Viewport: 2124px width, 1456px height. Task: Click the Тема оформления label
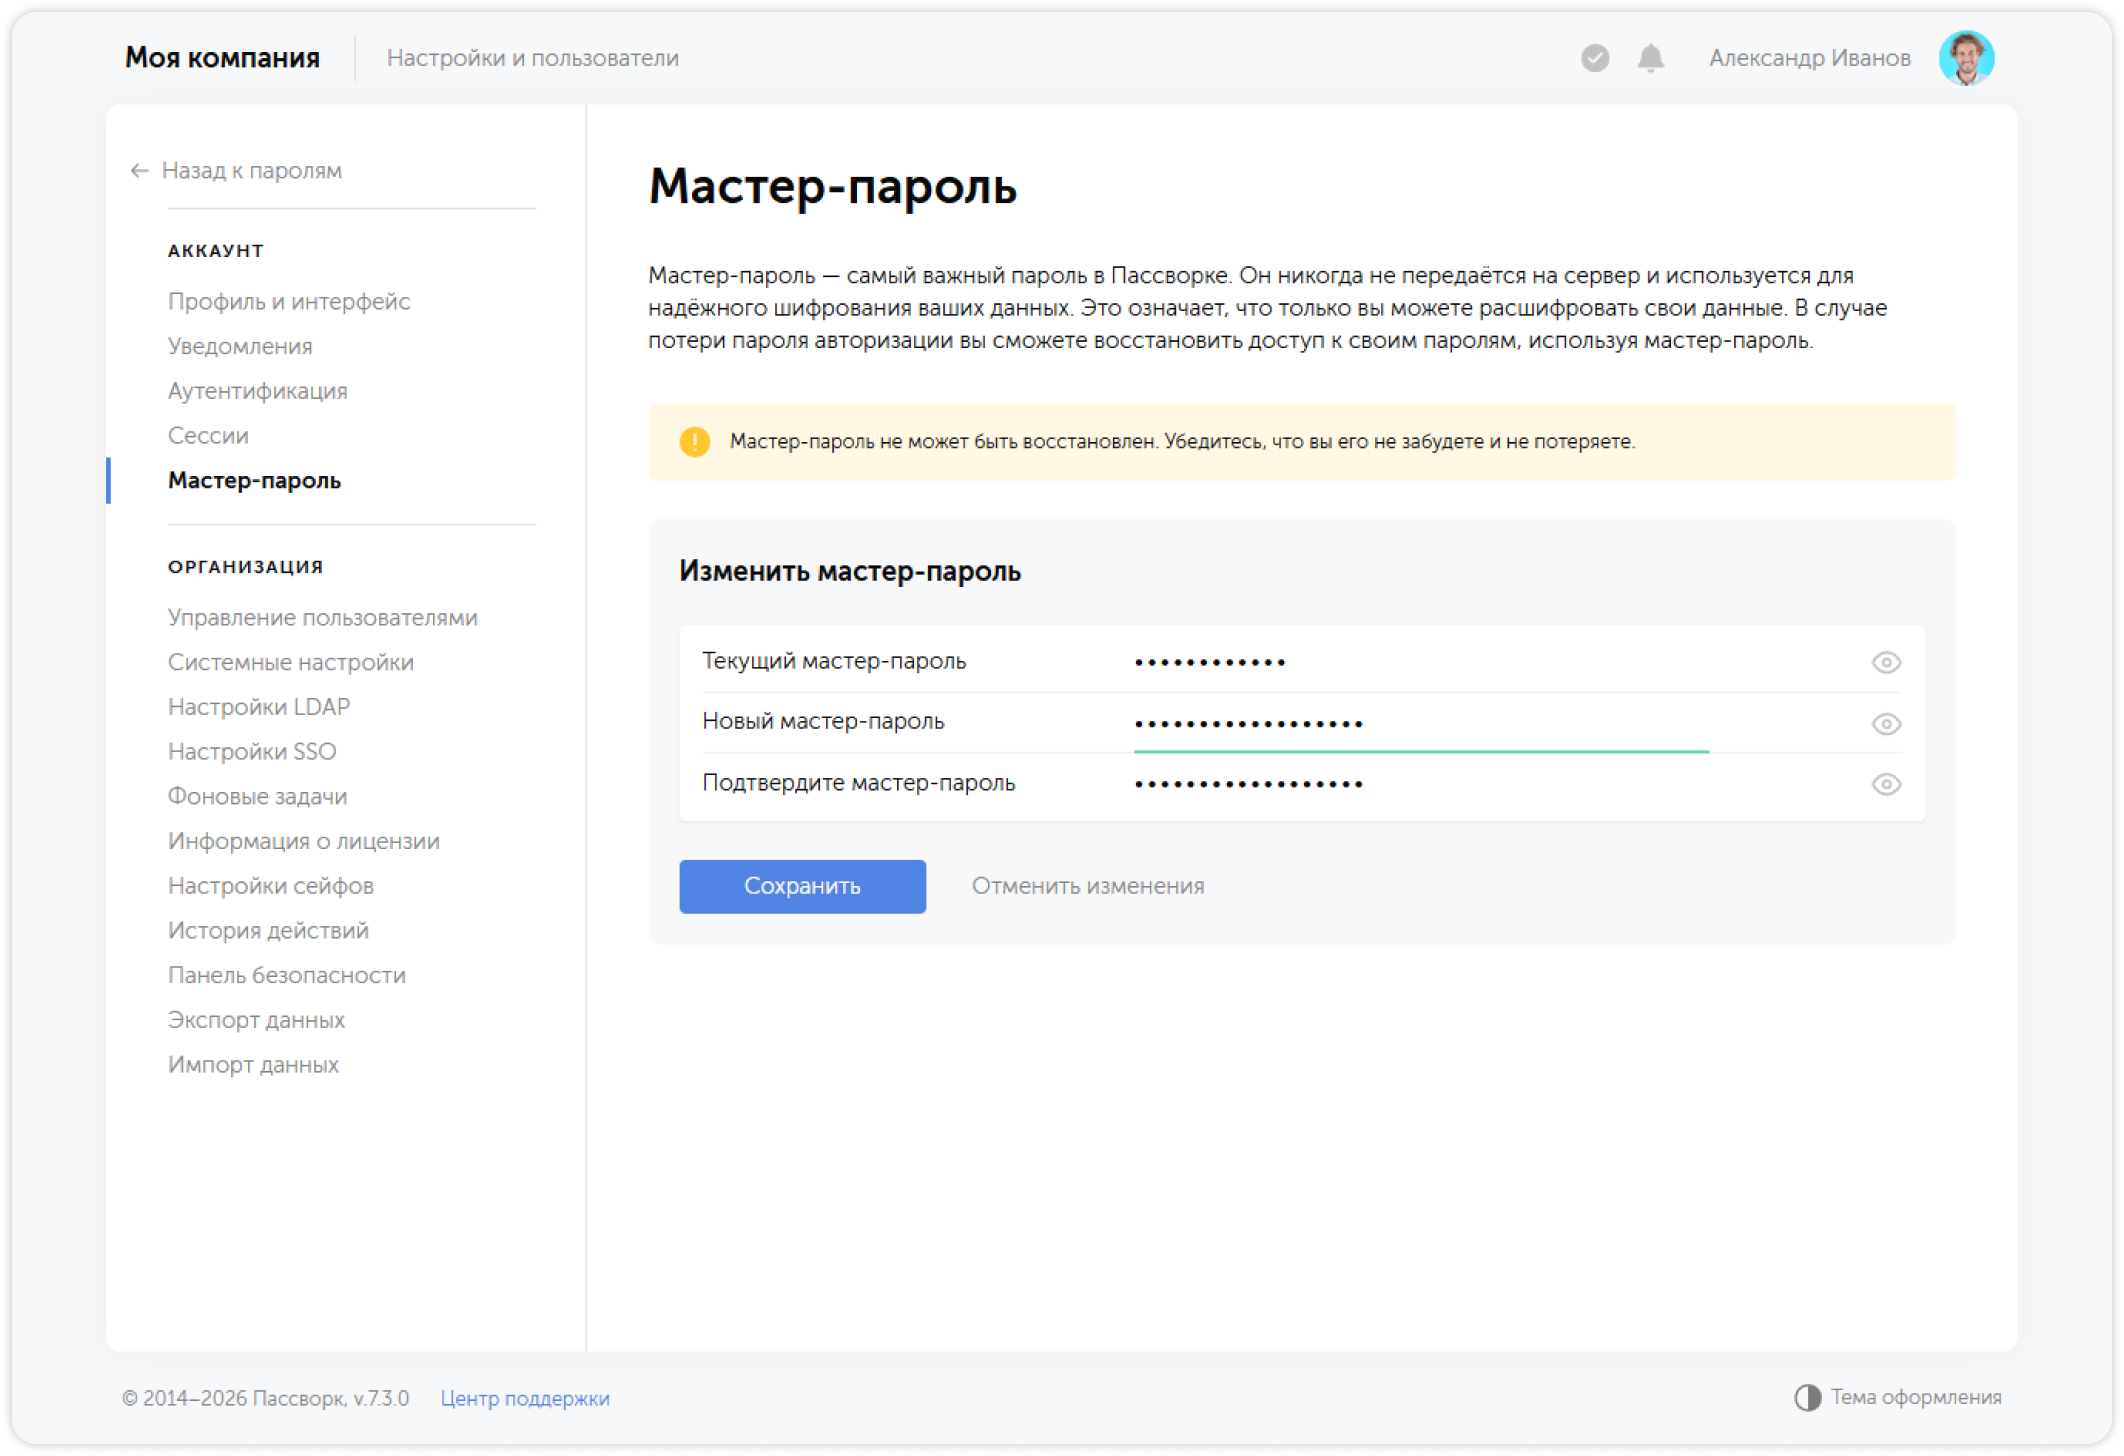point(1916,1397)
